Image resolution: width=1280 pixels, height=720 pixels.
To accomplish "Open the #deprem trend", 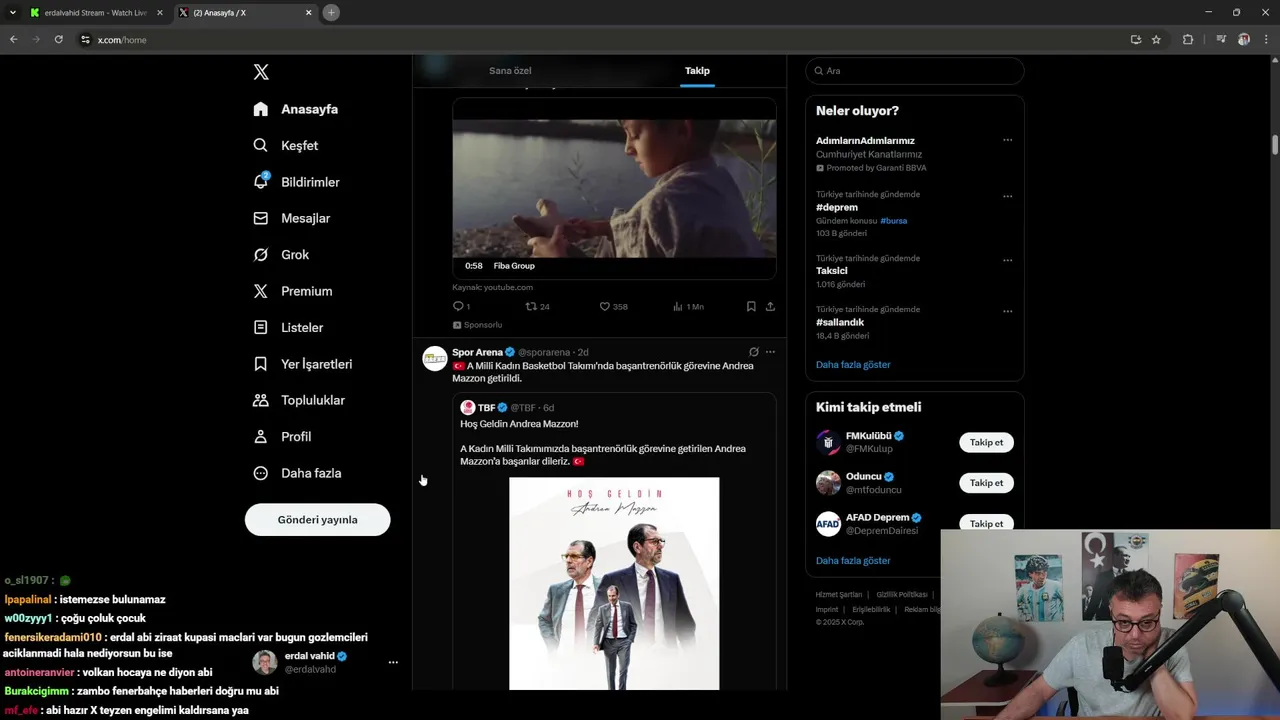I will tap(837, 207).
